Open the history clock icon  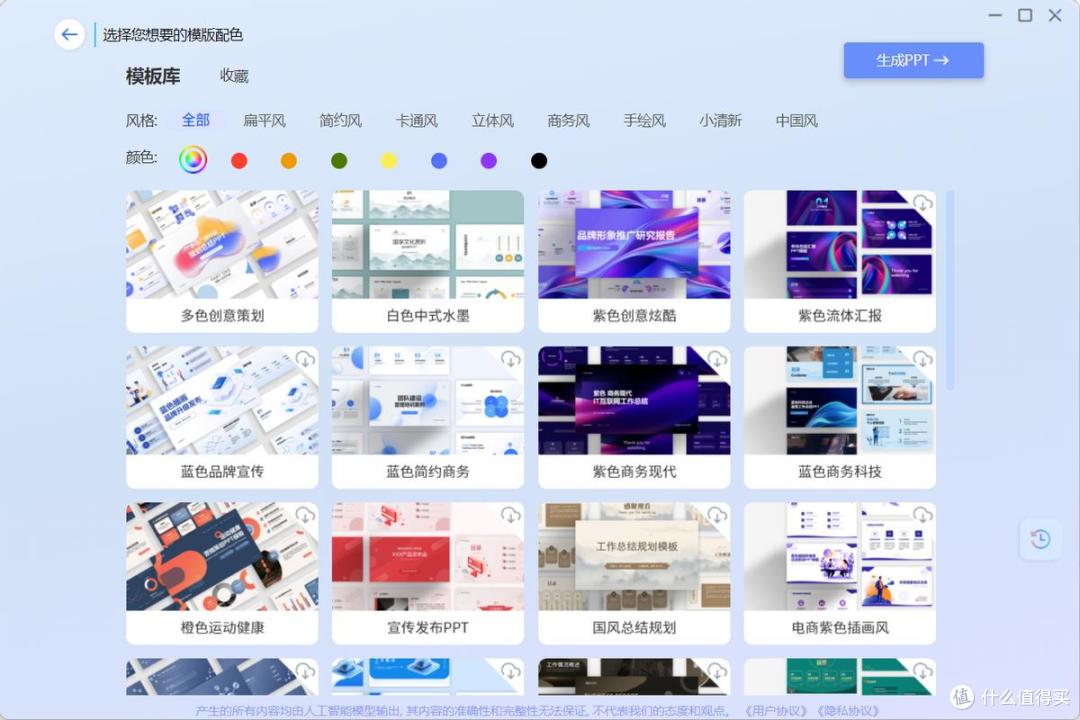coord(1040,539)
